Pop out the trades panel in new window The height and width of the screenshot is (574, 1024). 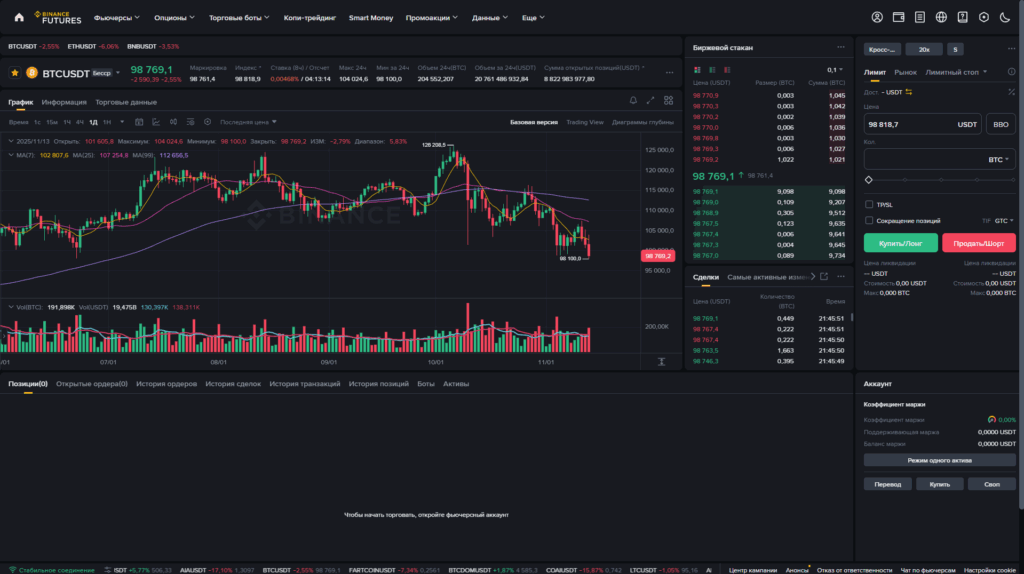[x=824, y=277]
